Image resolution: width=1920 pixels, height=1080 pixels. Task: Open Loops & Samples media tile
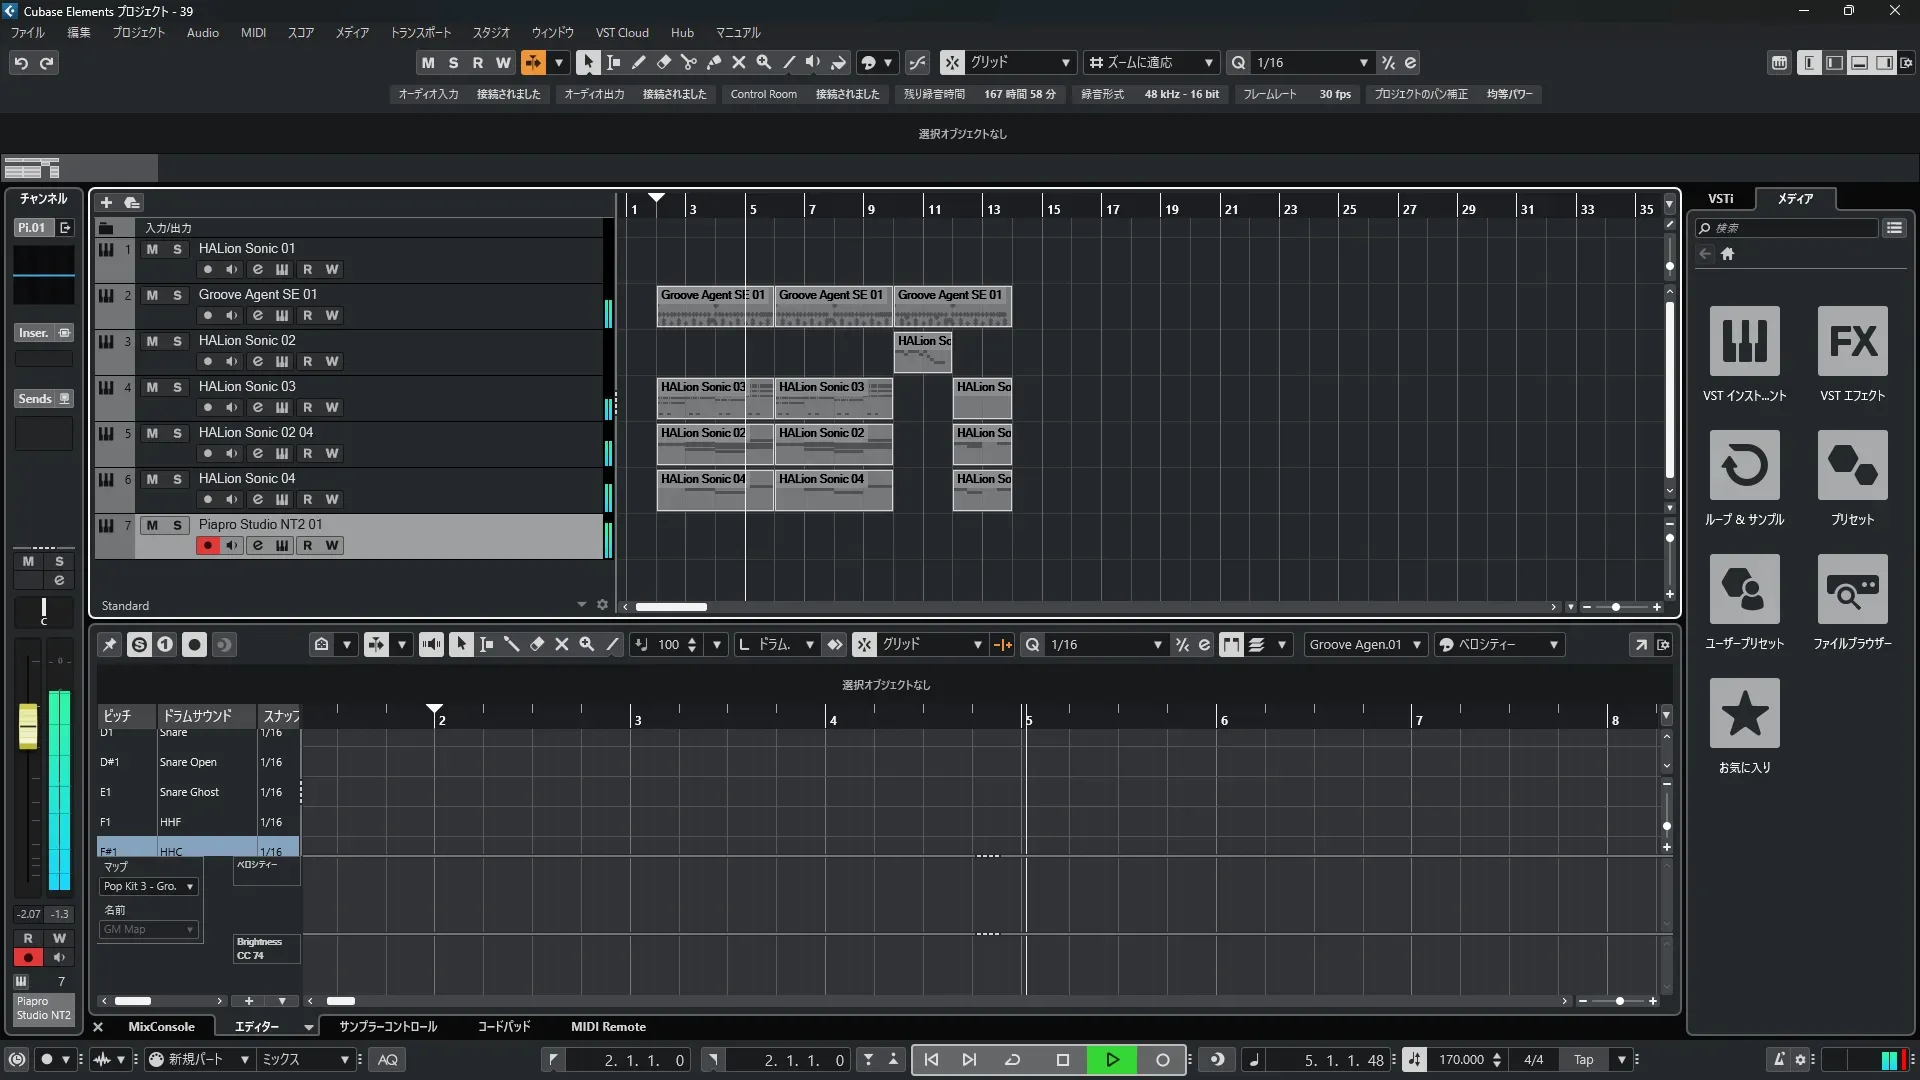(1744, 466)
